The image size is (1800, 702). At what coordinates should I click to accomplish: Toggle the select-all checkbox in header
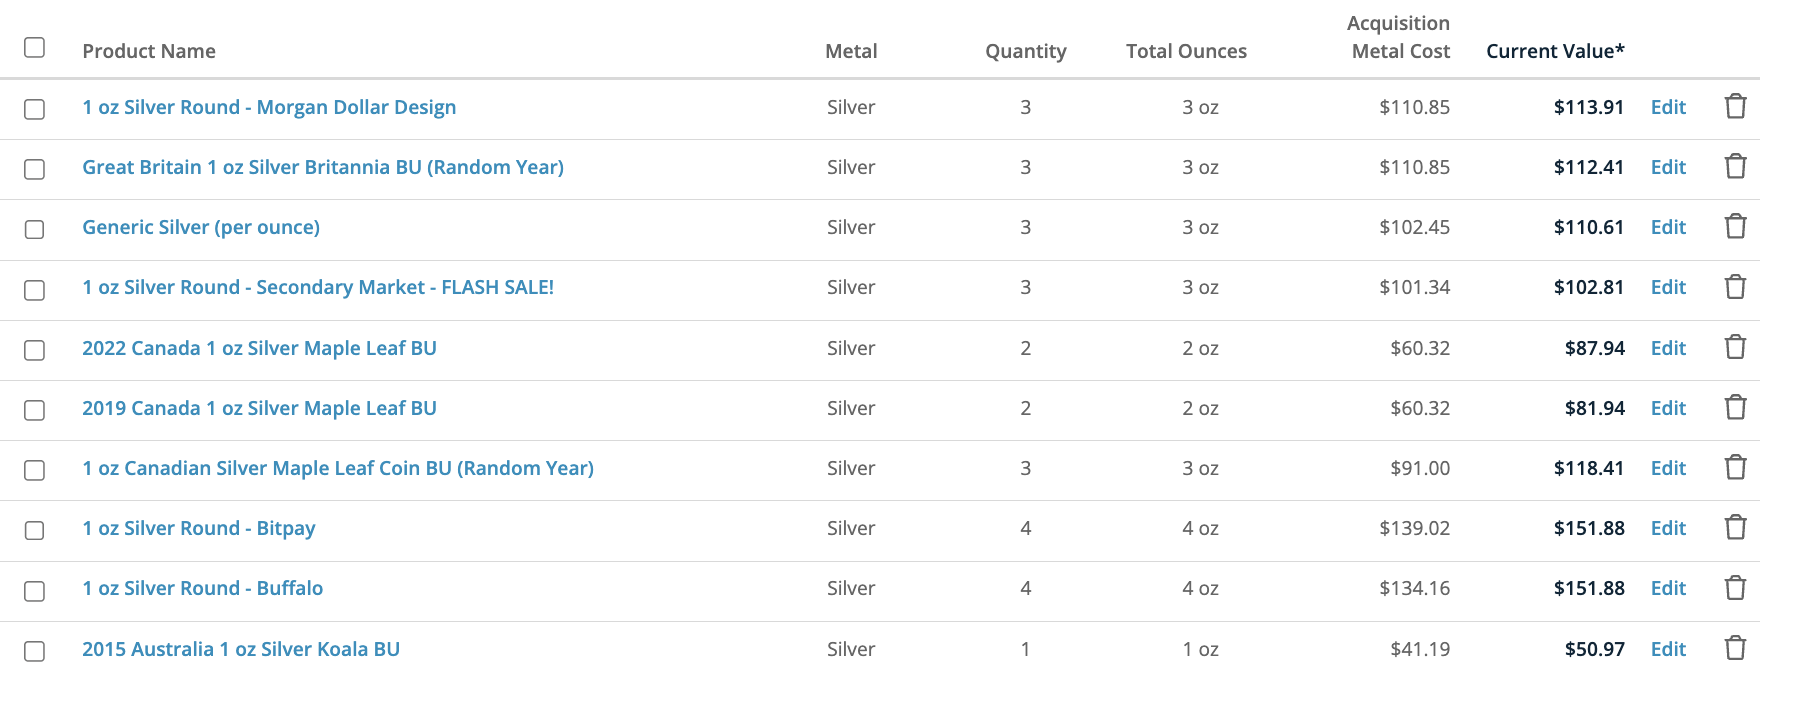coord(34,47)
